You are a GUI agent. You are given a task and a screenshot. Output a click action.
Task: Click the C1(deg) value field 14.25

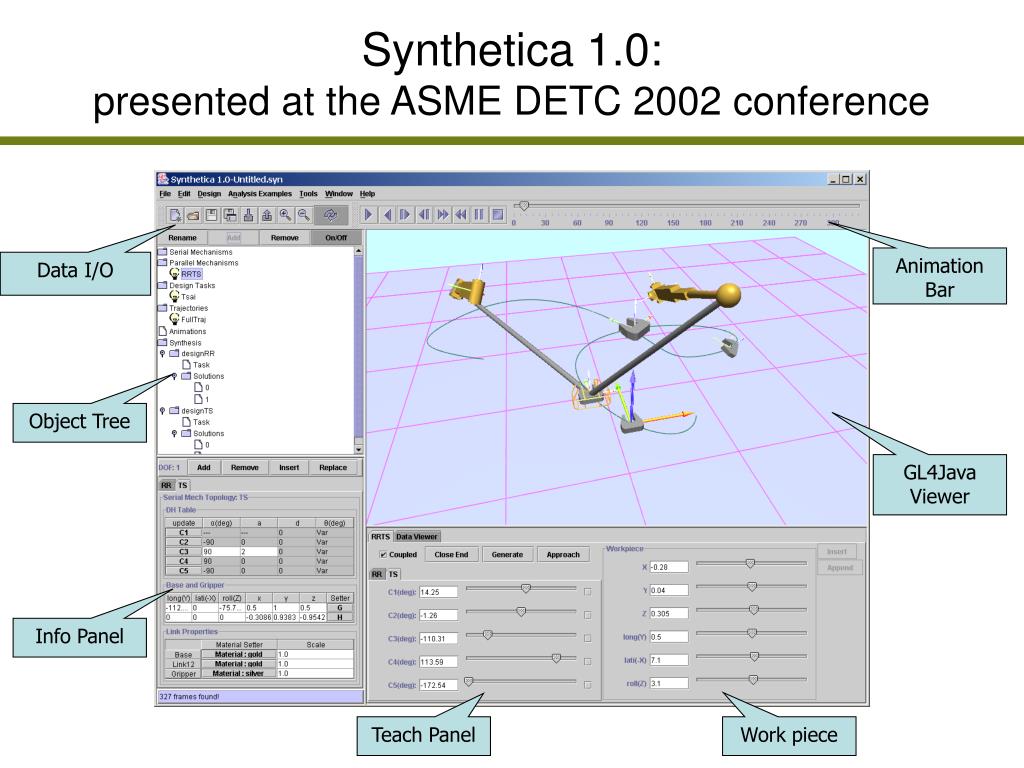click(438, 592)
